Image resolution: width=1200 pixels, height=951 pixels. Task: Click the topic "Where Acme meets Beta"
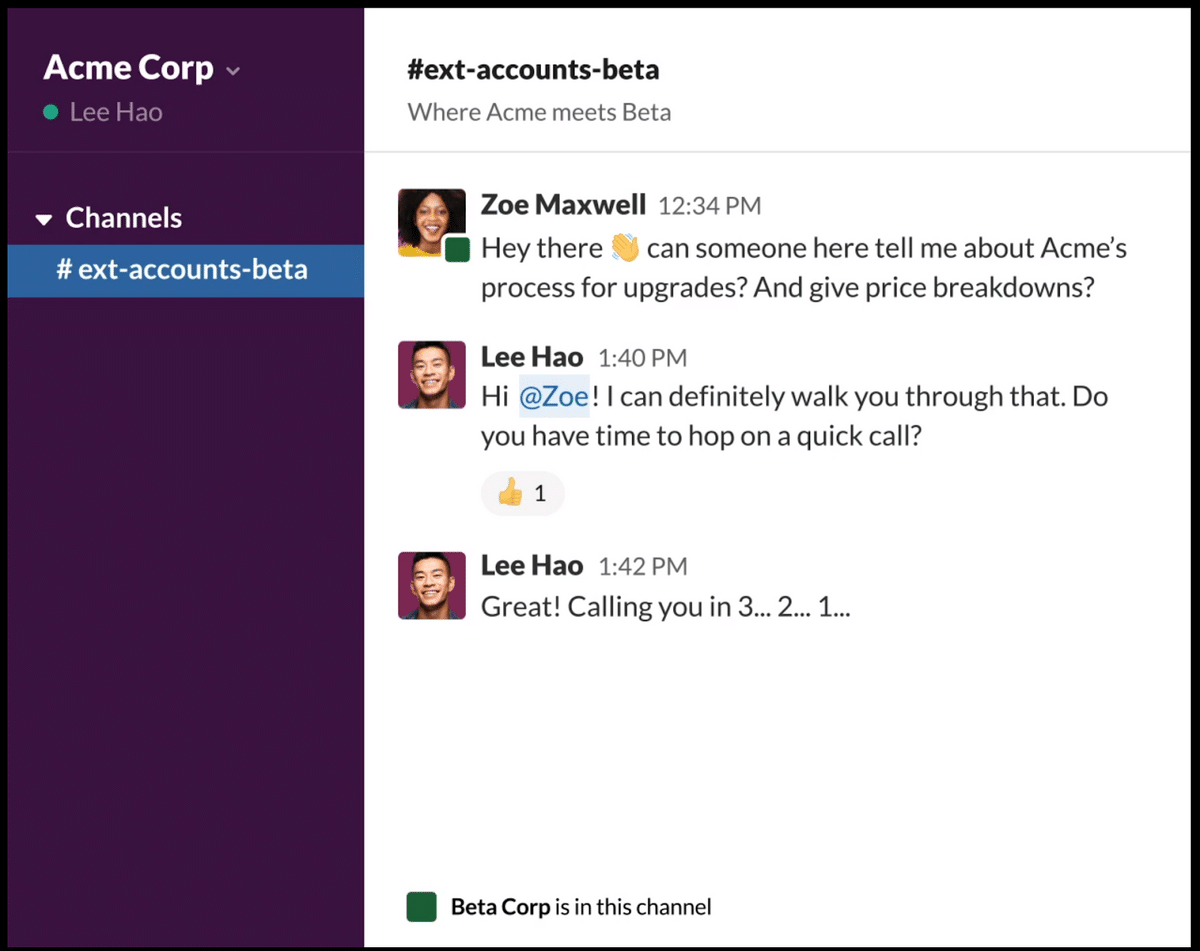[539, 112]
